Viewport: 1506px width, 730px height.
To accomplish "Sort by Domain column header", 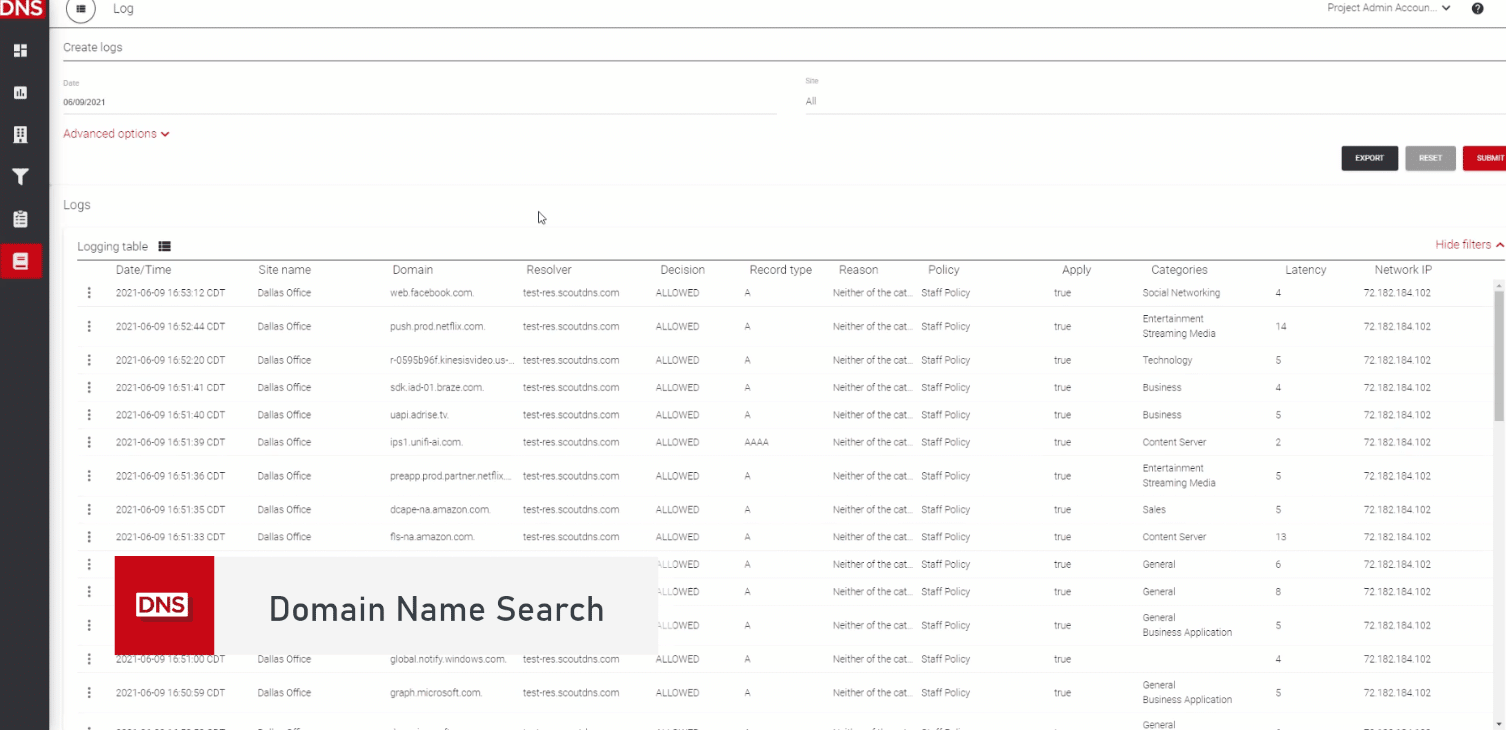I will pos(412,270).
